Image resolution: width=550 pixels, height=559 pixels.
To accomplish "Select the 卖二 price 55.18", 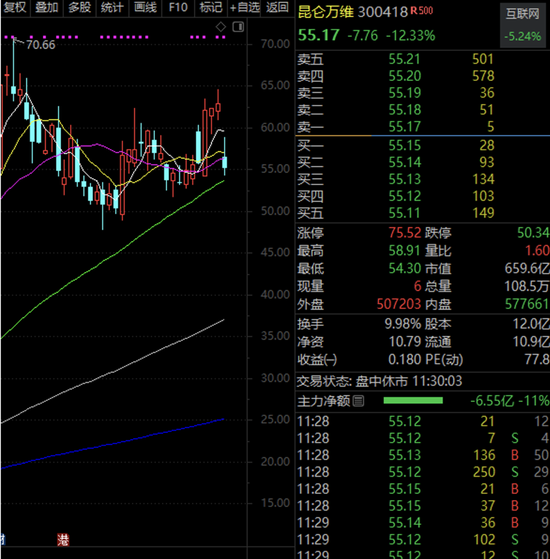I will point(405,110).
